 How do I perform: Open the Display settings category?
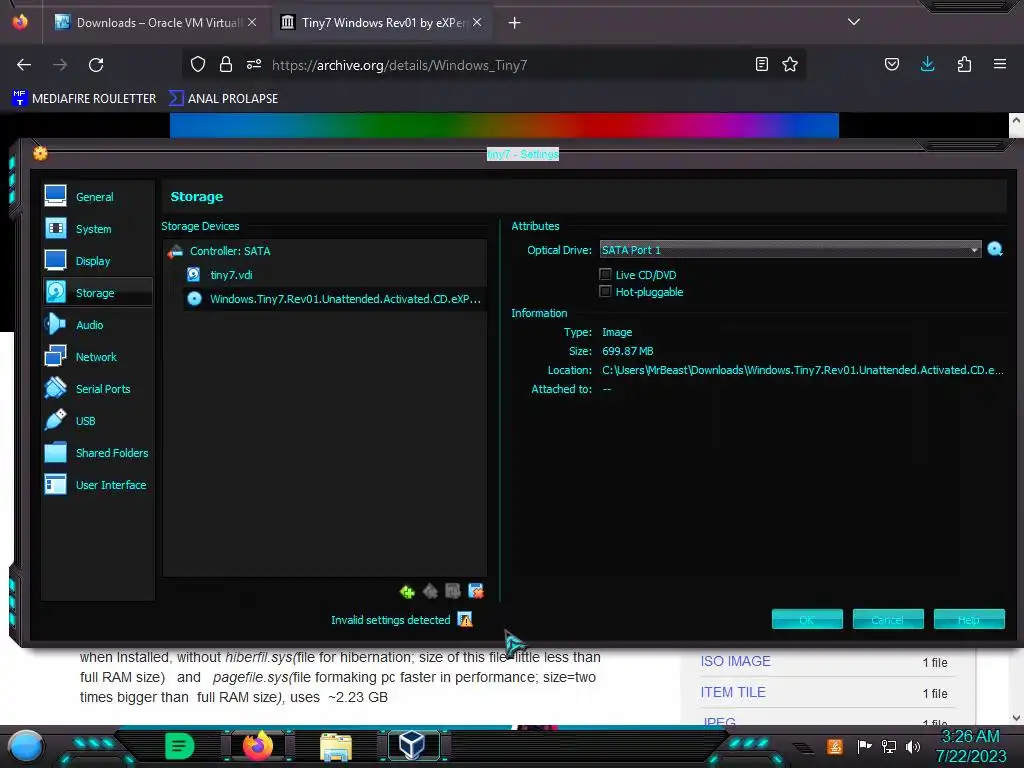click(x=97, y=261)
